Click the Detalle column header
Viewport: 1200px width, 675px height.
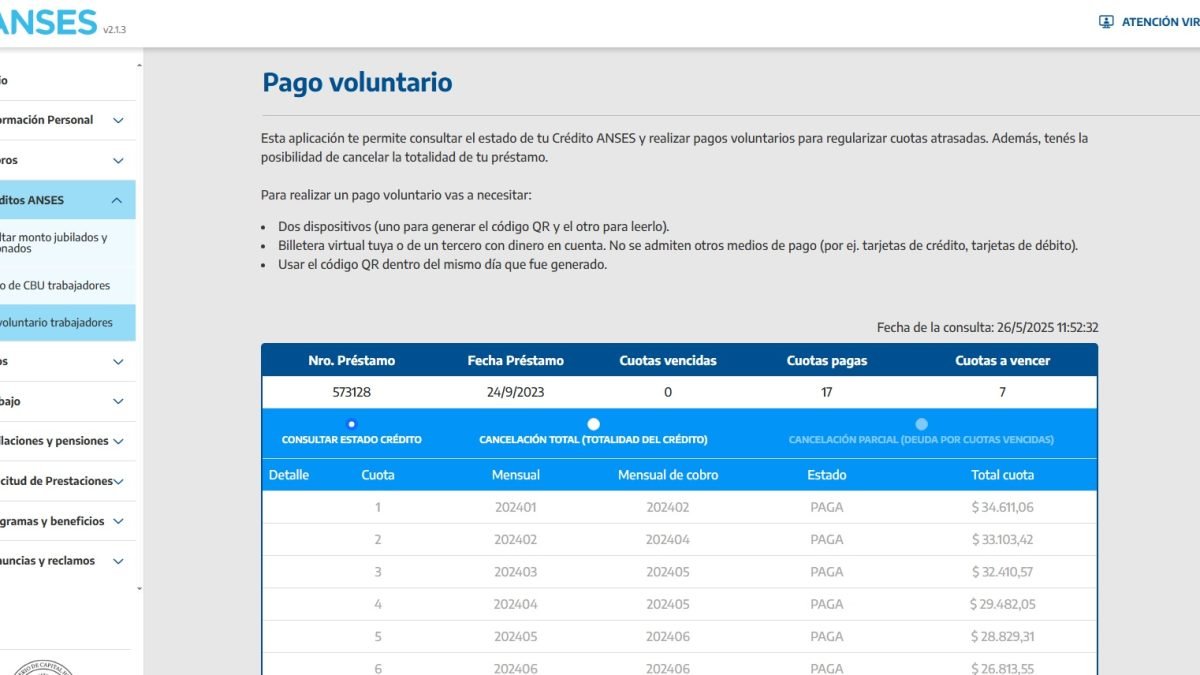(x=289, y=475)
